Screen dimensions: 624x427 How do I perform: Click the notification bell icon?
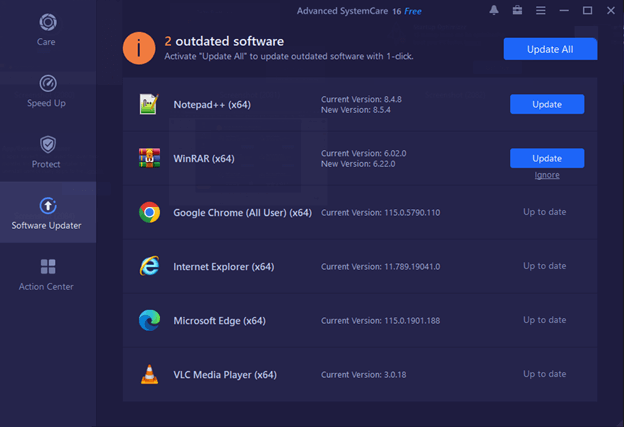[x=494, y=11]
